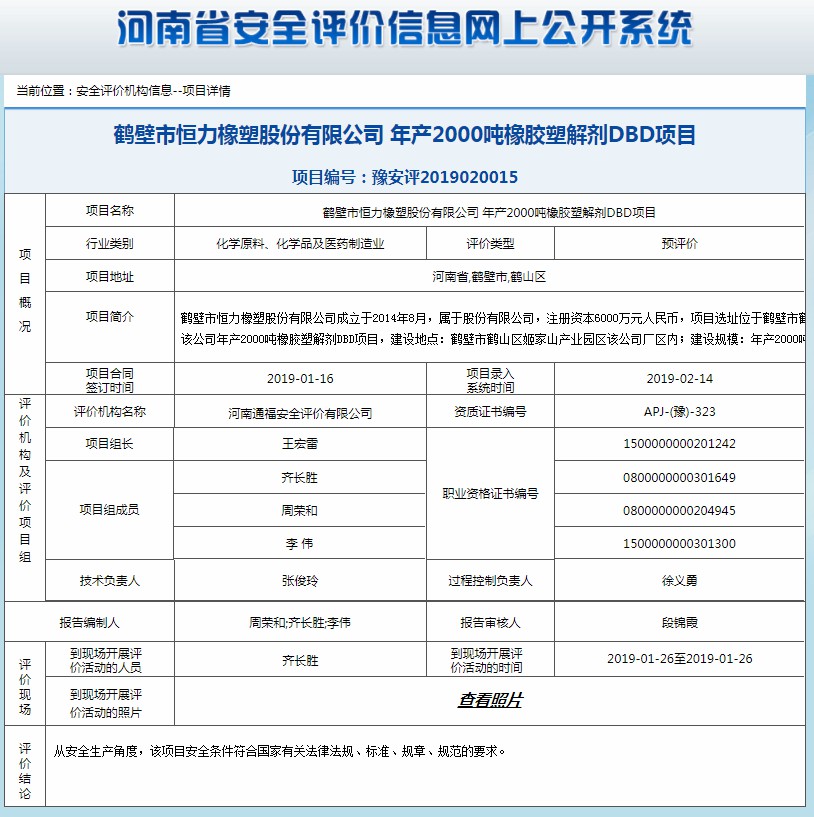Select the project name value in the table
This screenshot has width=814, height=817.
point(489,213)
